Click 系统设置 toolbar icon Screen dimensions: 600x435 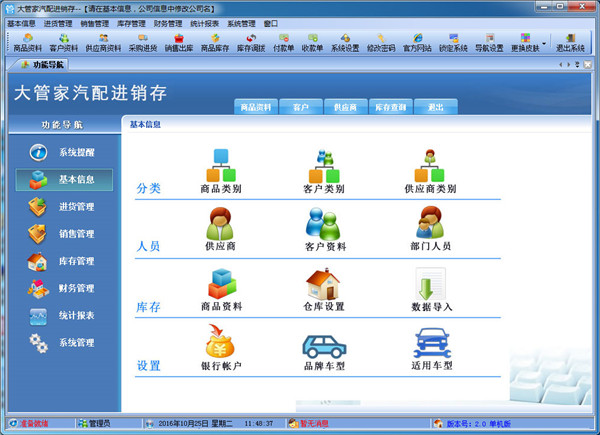click(x=345, y=42)
